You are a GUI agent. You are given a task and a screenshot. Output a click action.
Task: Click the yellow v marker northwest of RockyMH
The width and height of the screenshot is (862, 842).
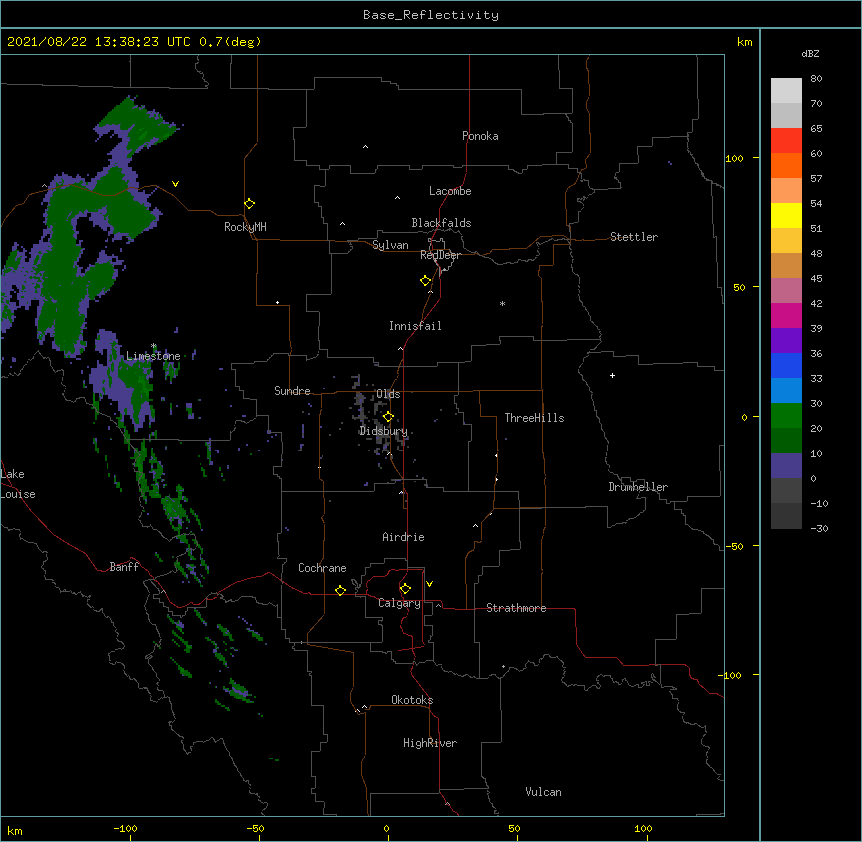click(175, 184)
